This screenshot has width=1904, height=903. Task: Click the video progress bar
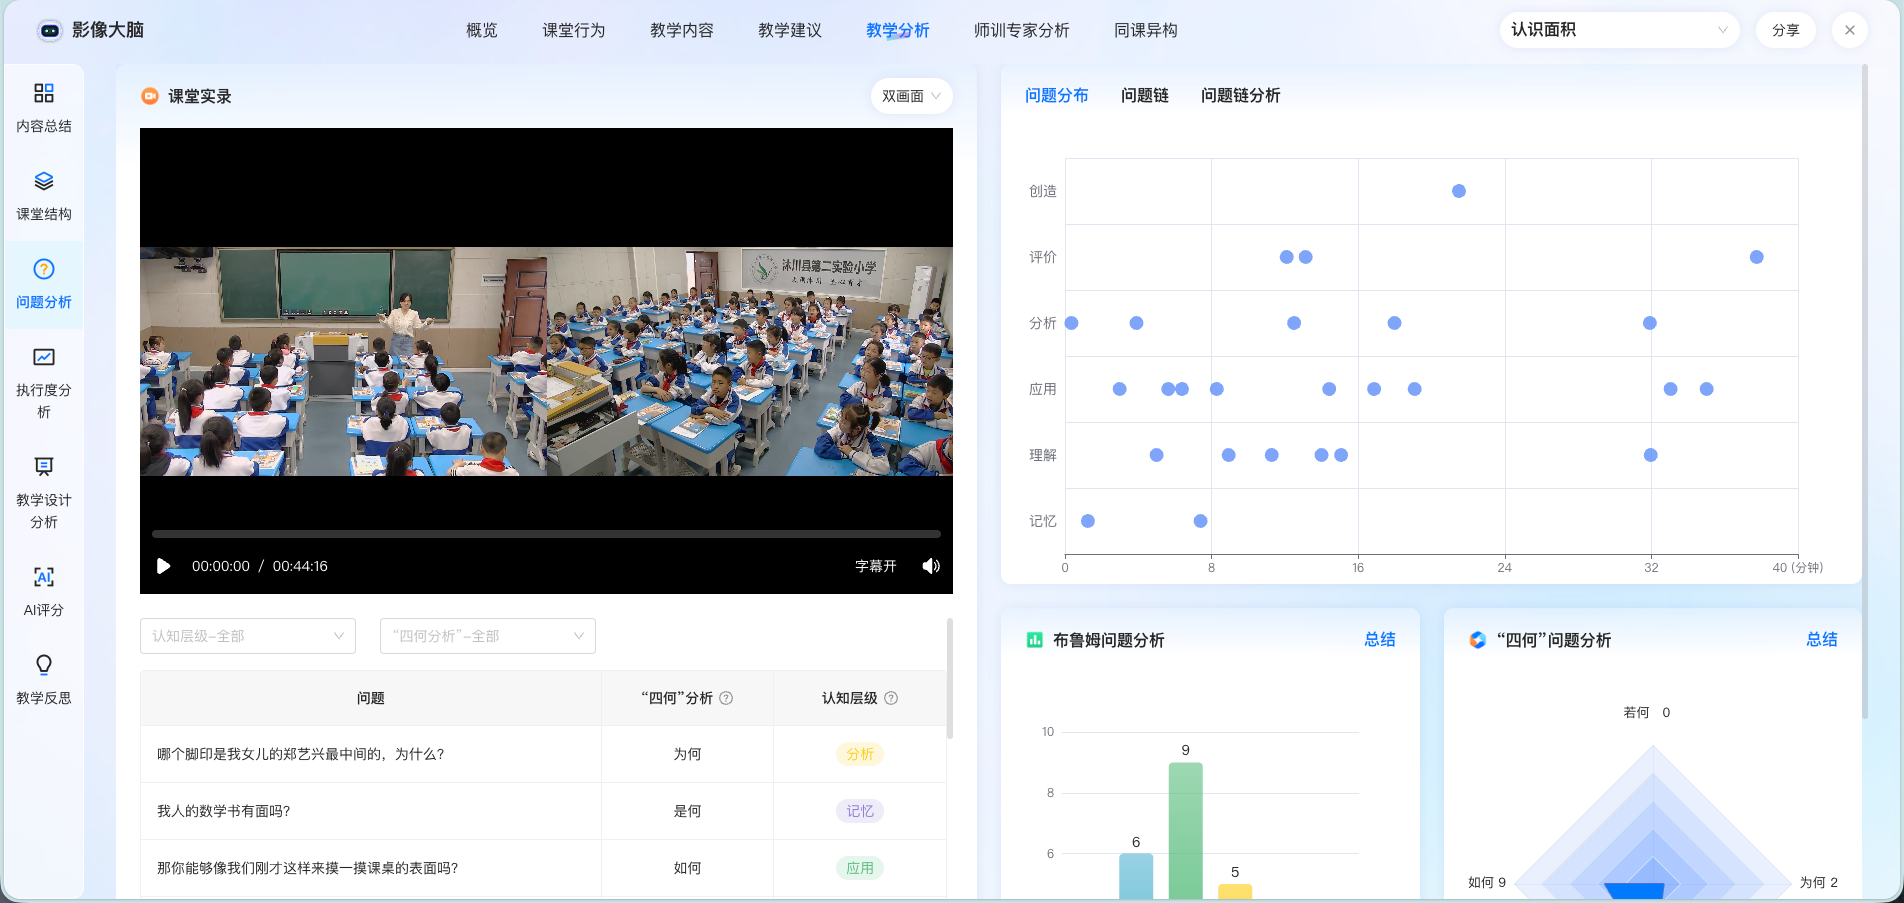546,534
